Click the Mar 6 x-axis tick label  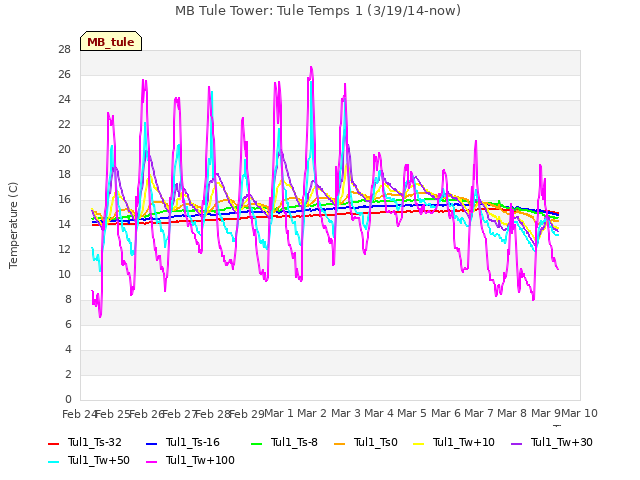(x=446, y=413)
